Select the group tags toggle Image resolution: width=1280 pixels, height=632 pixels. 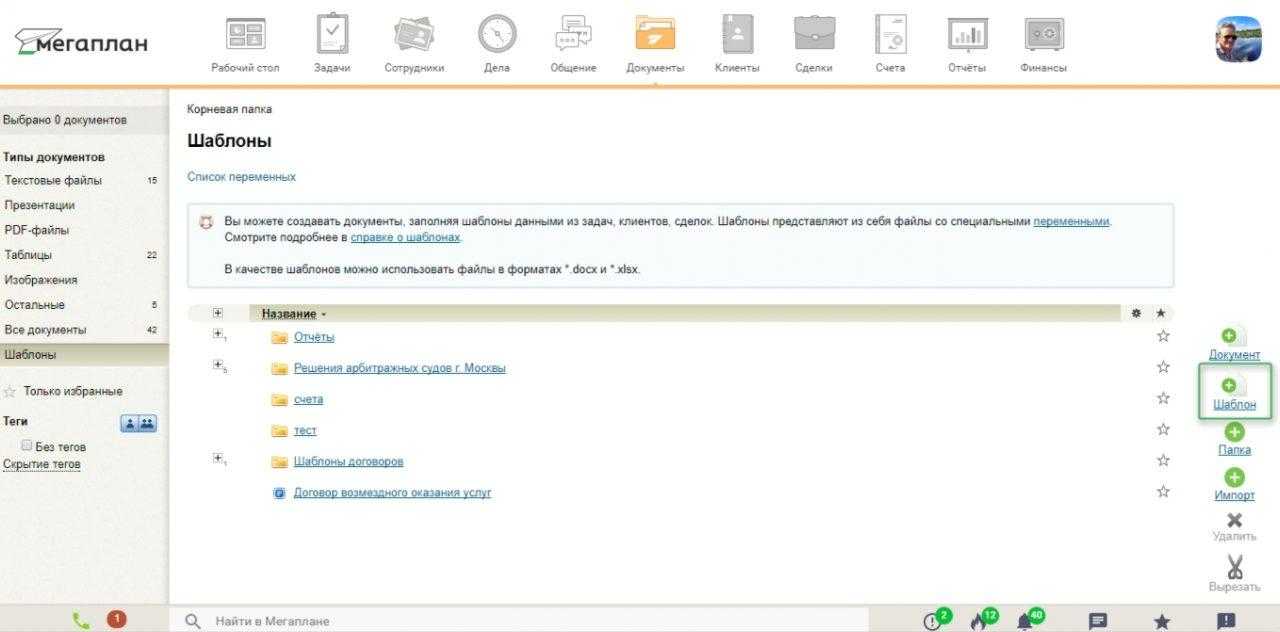(x=147, y=423)
